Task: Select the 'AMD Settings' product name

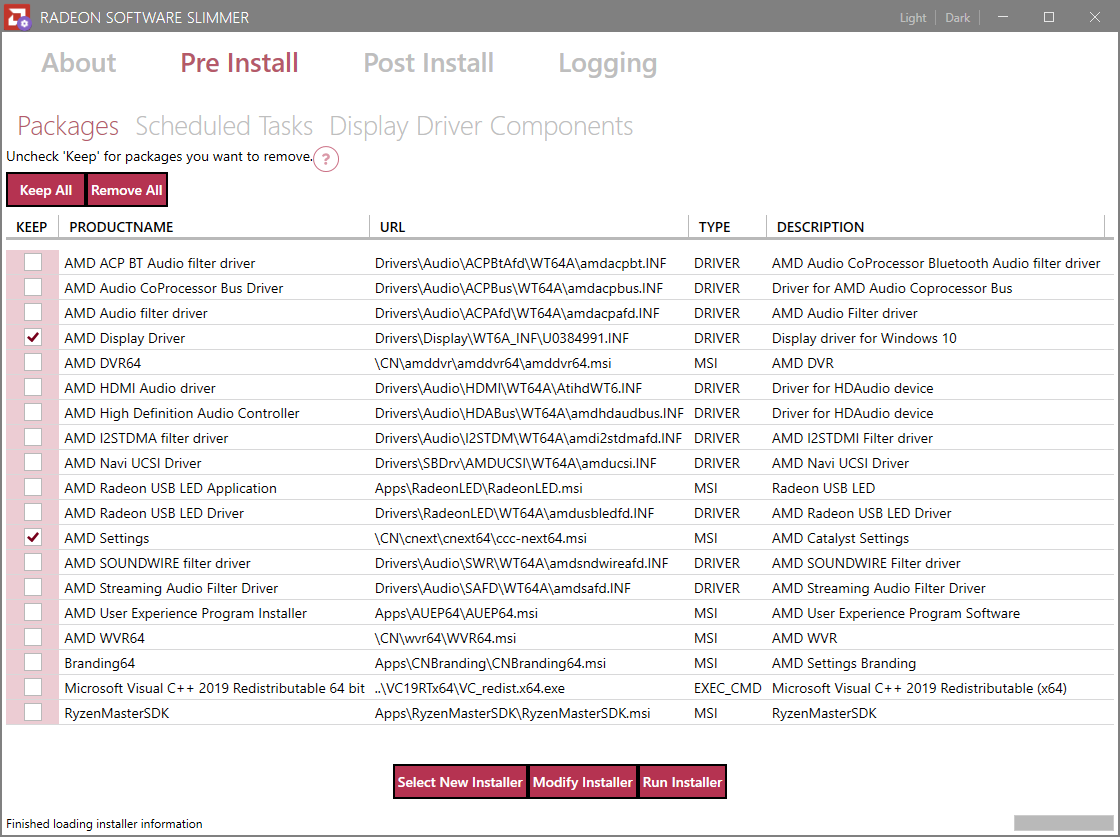Action: [106, 538]
